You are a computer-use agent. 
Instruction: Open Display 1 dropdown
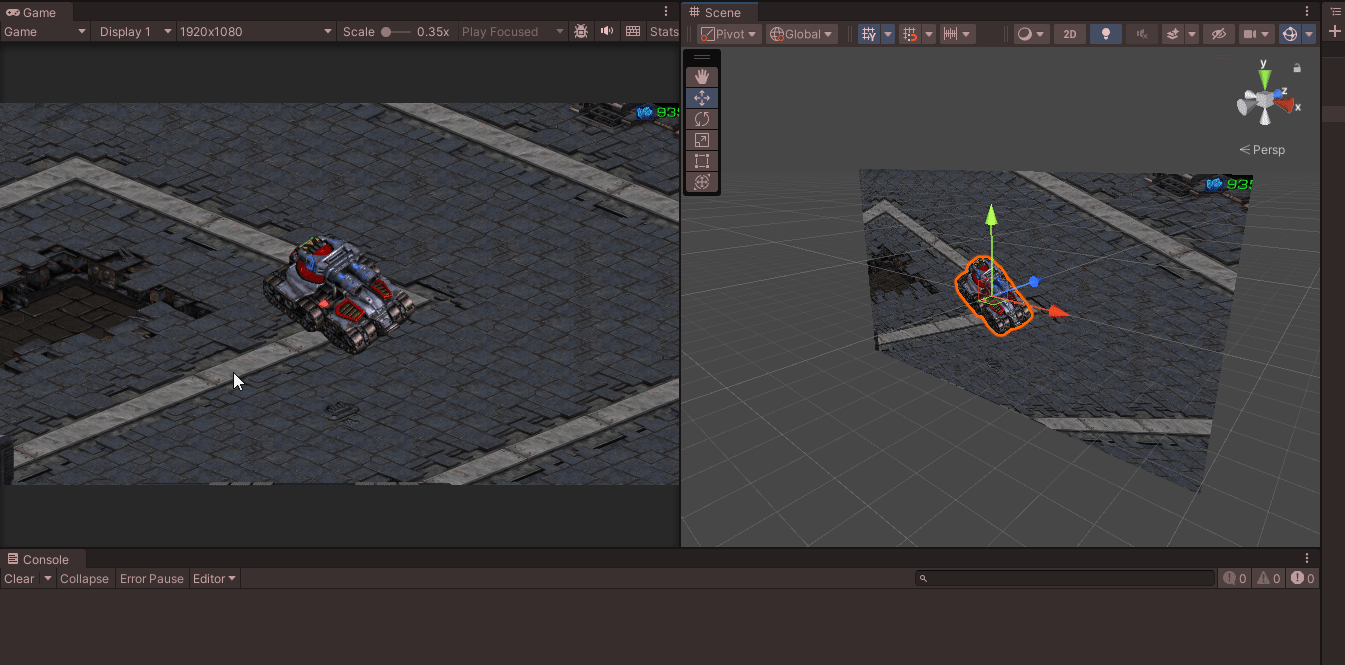click(x=135, y=32)
